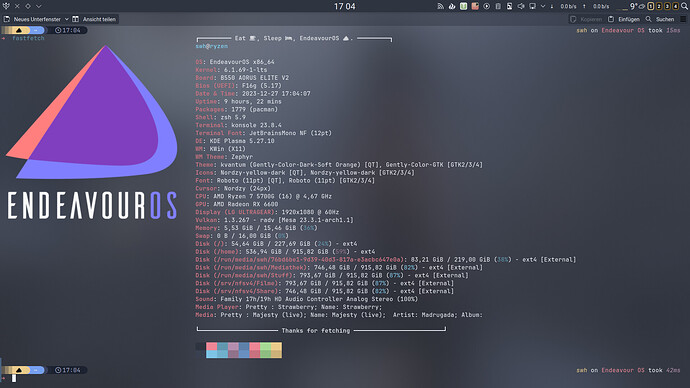Expand the hidden system tray icons arrow
Image resolution: width=690 pixels, height=388 pixels.
coord(543,6)
